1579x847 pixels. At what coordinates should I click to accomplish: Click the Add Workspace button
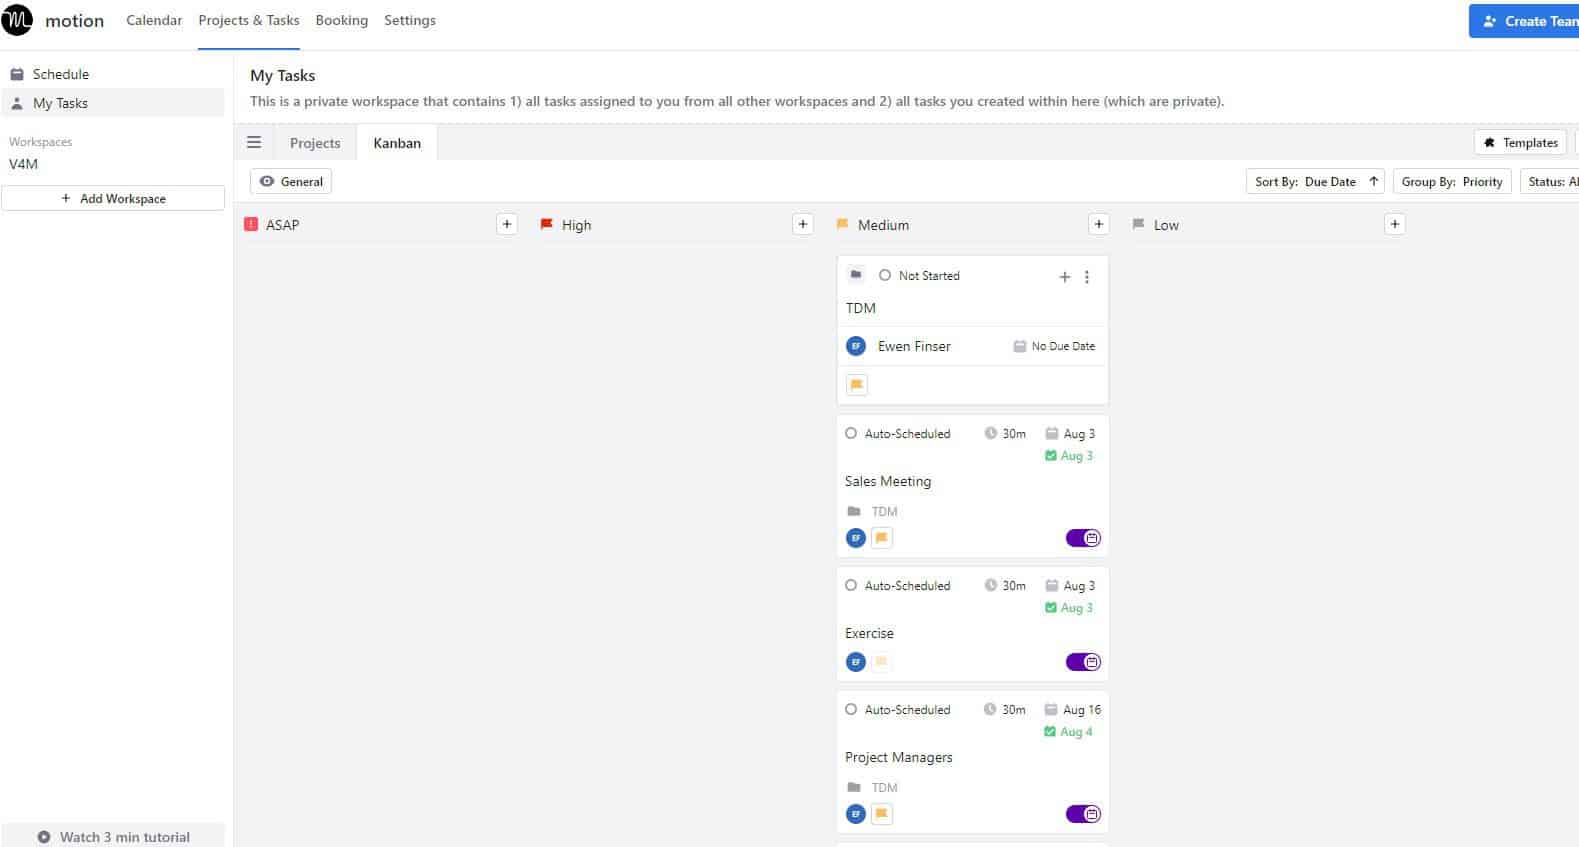click(x=113, y=198)
